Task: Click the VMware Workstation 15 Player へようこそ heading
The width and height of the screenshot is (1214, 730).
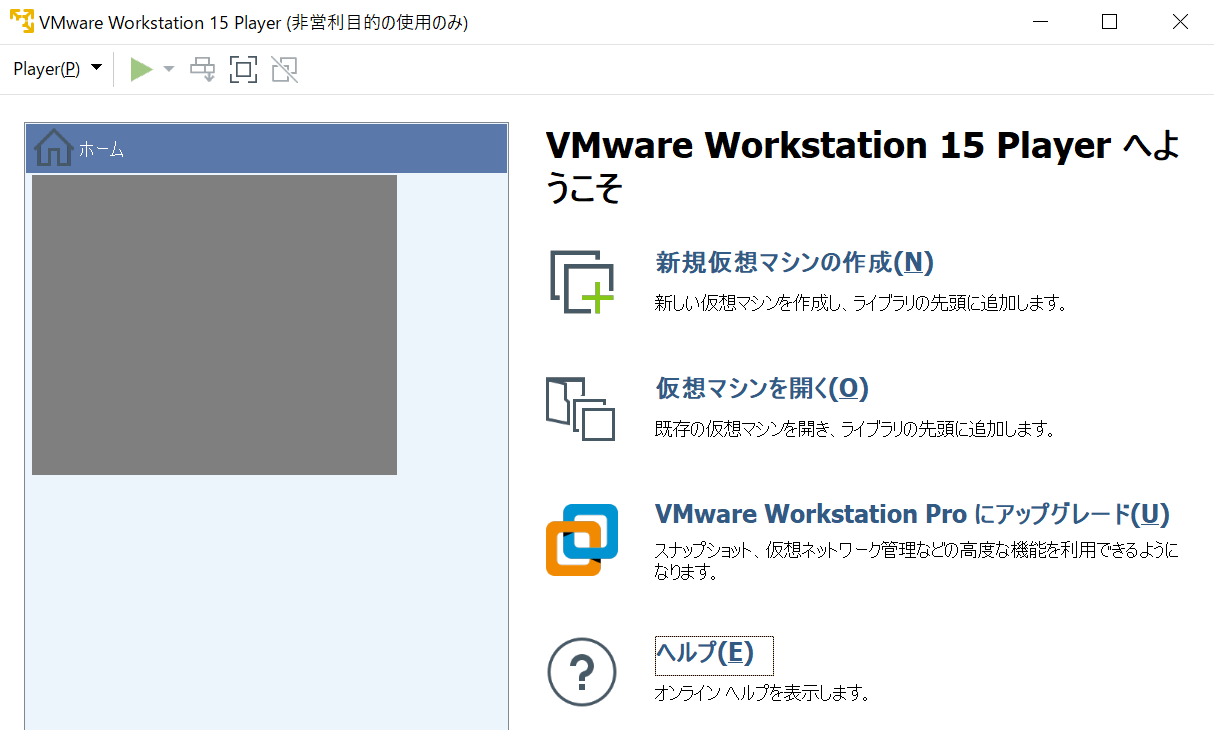Action: click(863, 166)
